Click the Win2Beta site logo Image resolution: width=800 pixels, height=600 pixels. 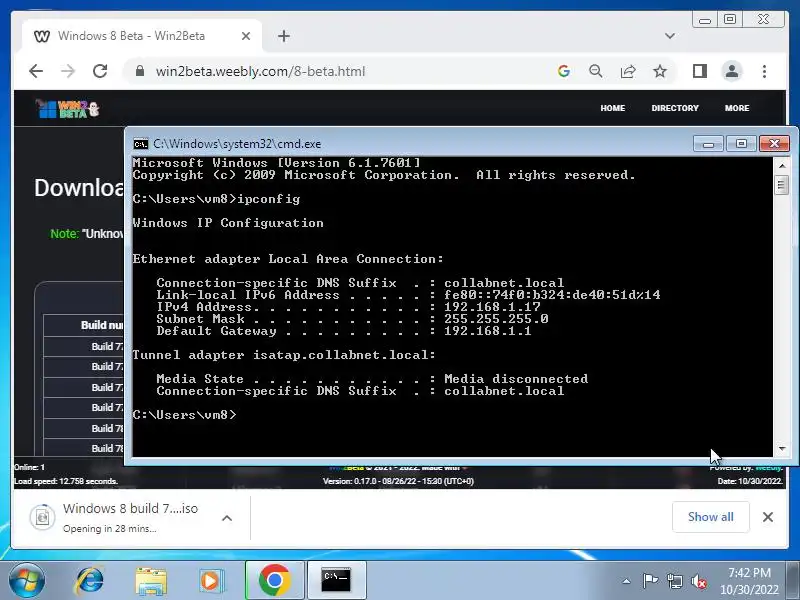point(67,108)
